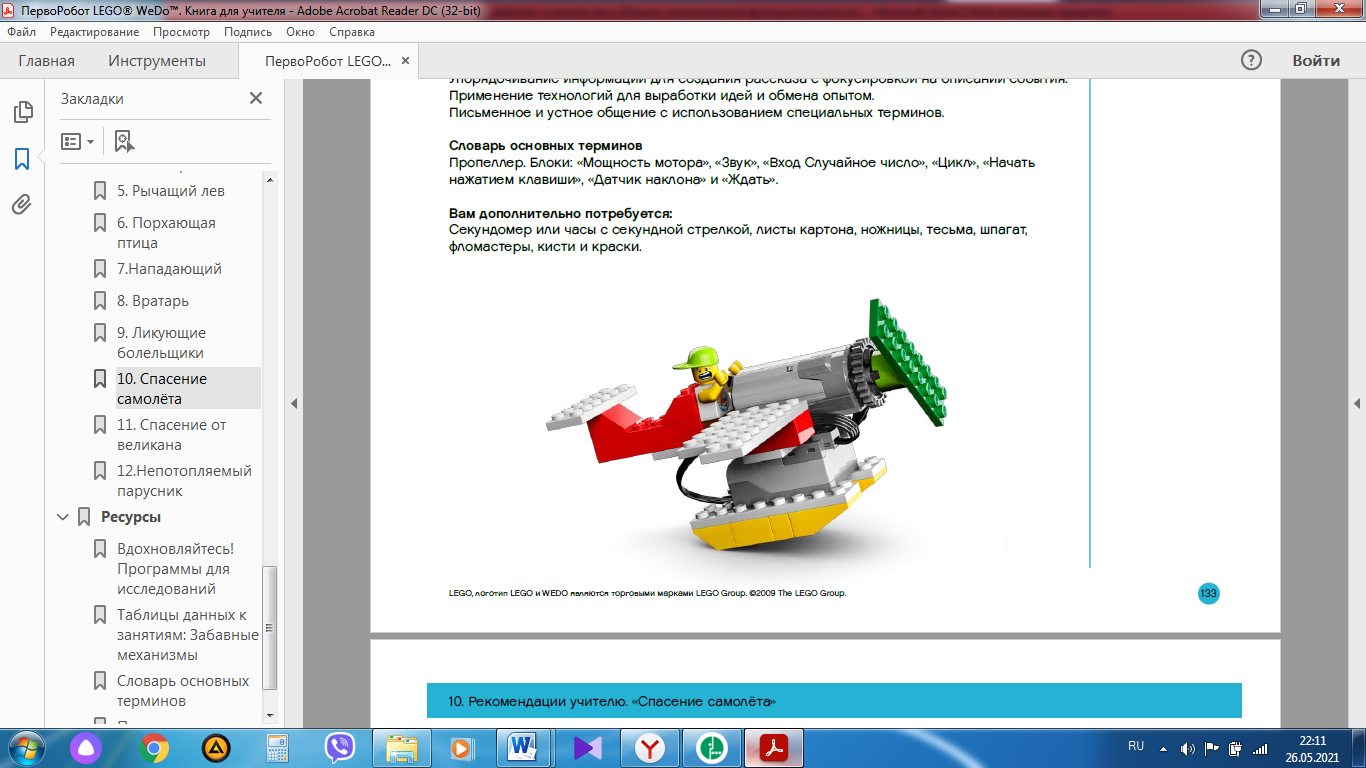Launch the purple Alice assistant taskbar icon
Image resolution: width=1366 pixels, height=768 pixels.
pos(85,748)
